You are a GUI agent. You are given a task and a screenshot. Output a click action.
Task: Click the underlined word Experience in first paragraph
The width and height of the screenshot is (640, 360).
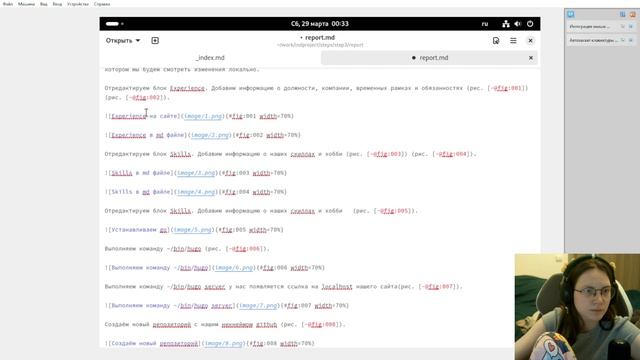click(x=187, y=88)
